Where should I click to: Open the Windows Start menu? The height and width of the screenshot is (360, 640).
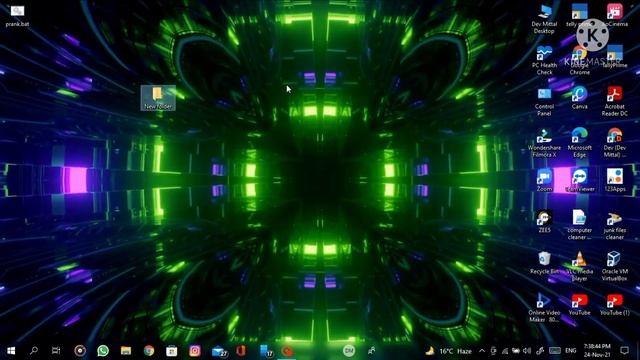point(11,351)
